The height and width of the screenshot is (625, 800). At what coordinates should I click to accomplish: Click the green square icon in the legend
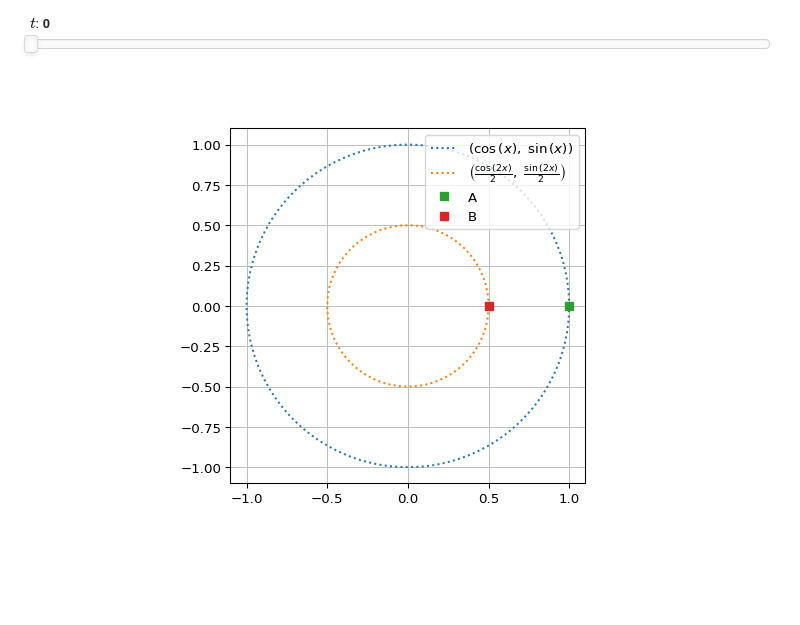pos(444,197)
